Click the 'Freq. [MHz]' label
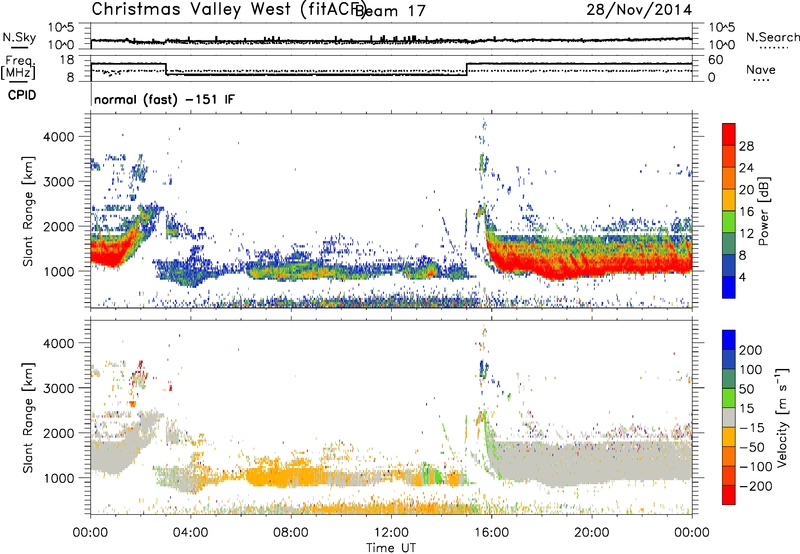The width and height of the screenshot is (800, 554). coord(18,67)
